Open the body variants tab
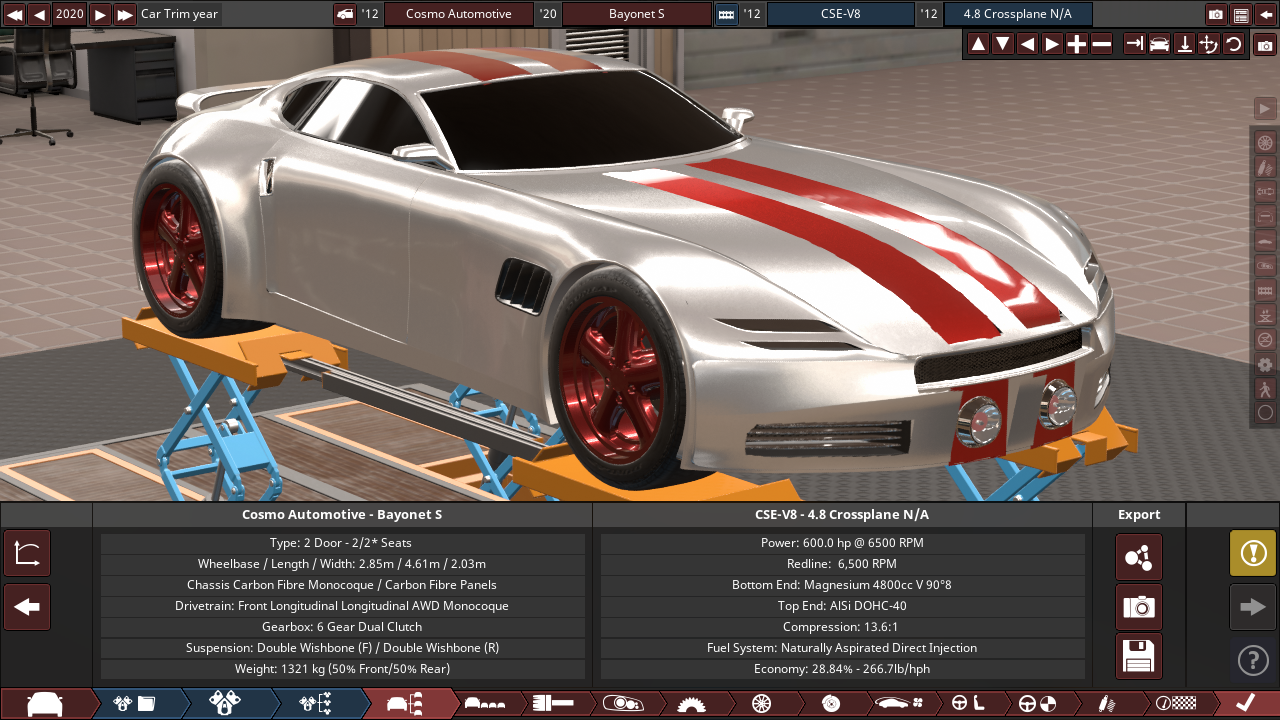The image size is (1280, 720). pos(485,703)
